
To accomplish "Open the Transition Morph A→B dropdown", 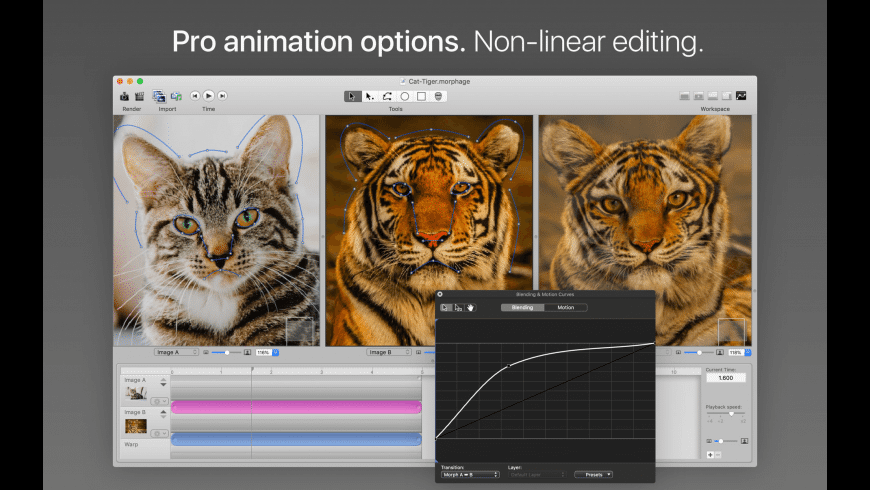I will click(x=470, y=475).
